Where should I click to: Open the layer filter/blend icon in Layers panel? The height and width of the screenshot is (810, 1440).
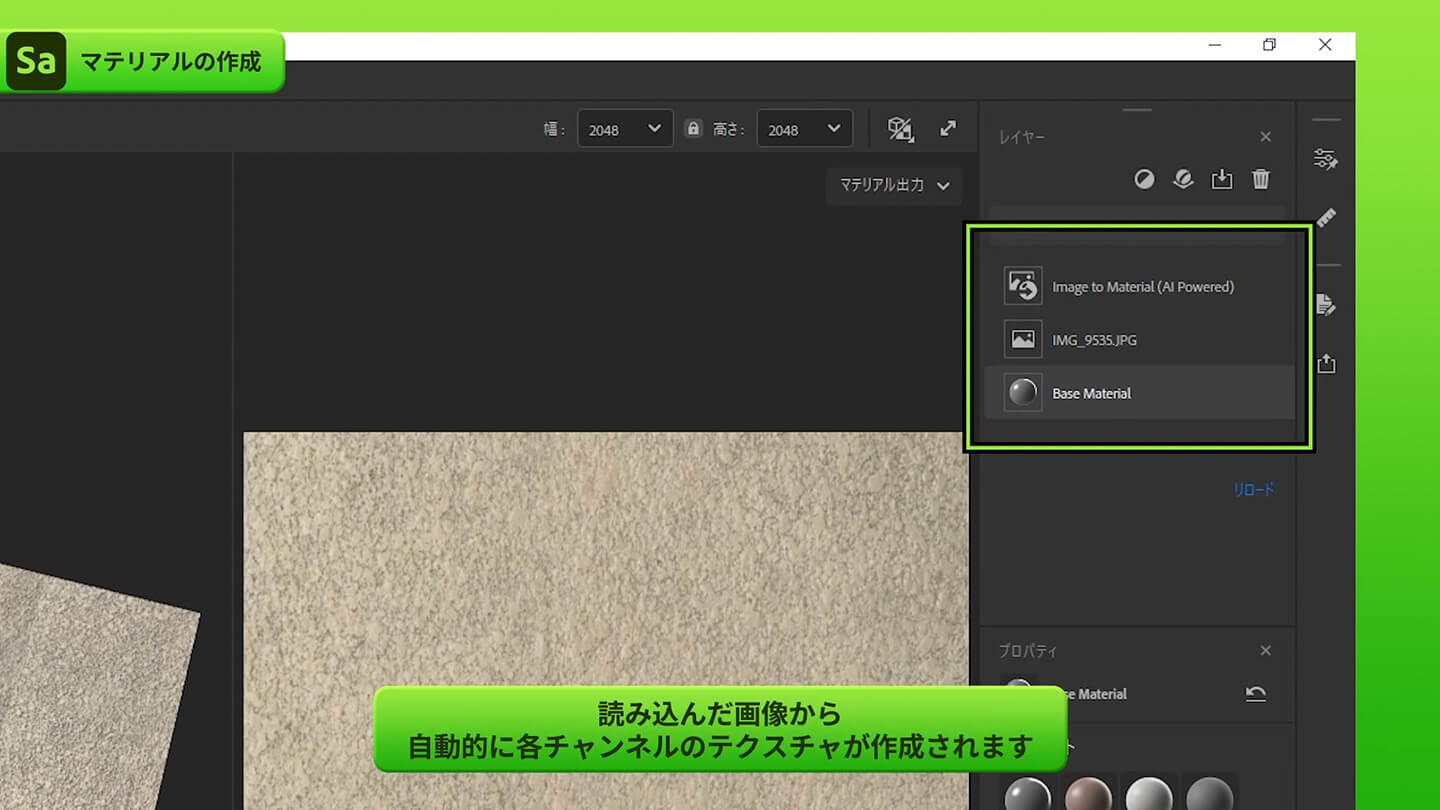[1144, 179]
